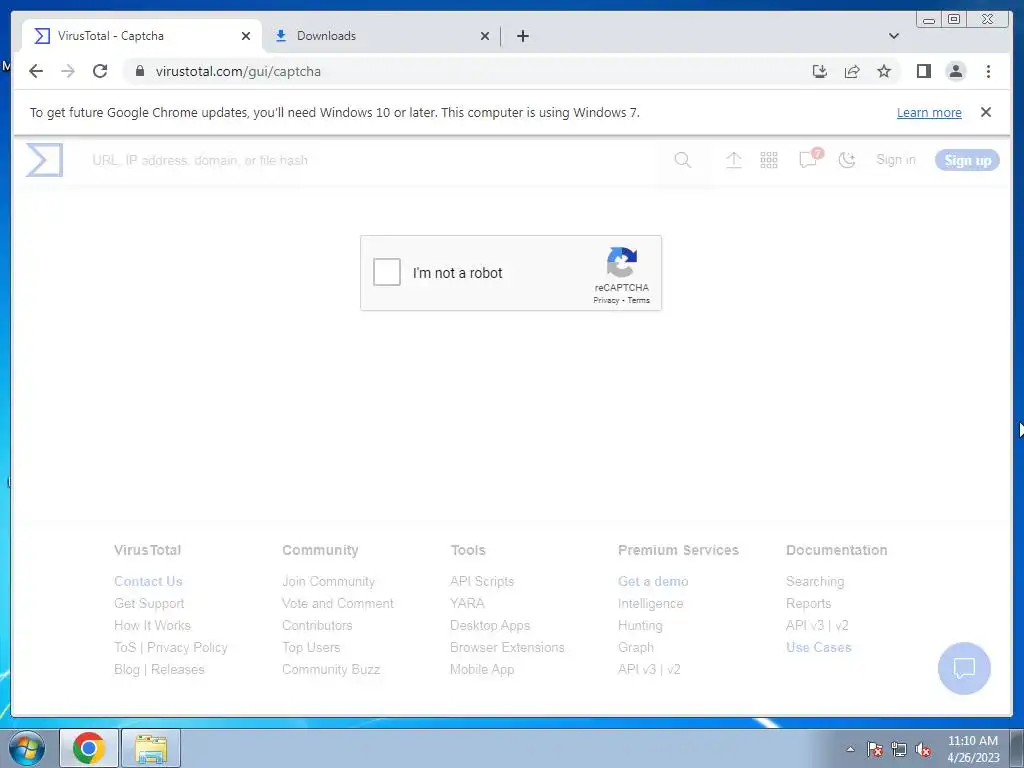This screenshot has width=1024, height=768.
Task: Click the upload file arrow icon
Action: point(733,160)
